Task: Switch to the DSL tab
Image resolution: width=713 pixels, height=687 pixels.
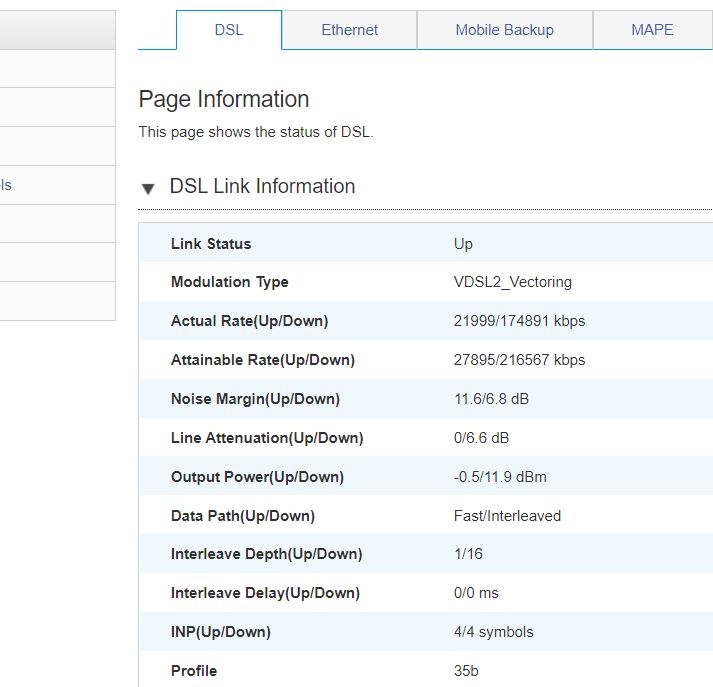Action: coord(229,30)
